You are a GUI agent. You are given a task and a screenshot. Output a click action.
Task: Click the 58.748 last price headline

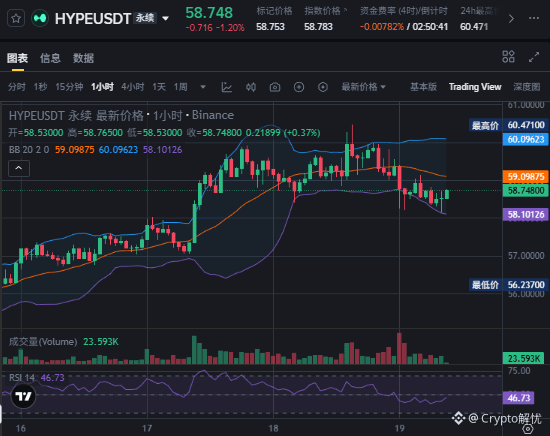(x=209, y=13)
